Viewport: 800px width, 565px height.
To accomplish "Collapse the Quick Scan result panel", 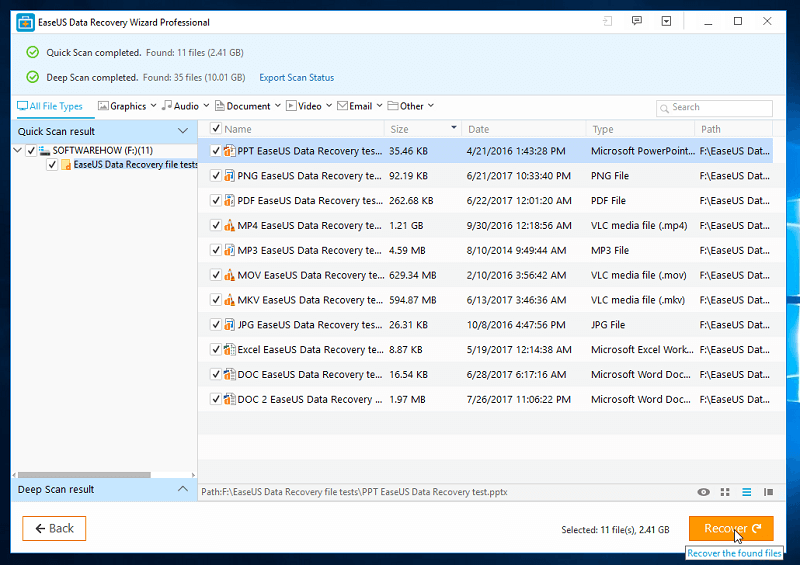I will coord(183,131).
